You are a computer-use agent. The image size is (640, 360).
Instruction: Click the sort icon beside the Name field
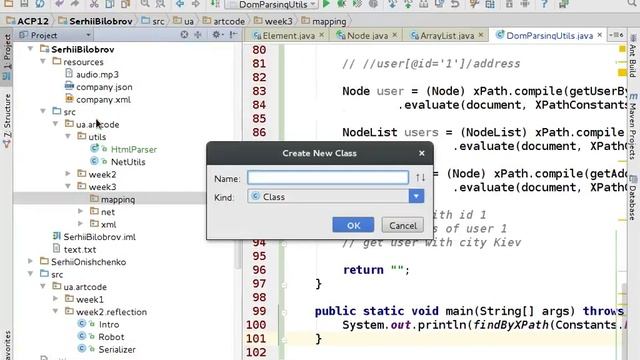(420, 178)
